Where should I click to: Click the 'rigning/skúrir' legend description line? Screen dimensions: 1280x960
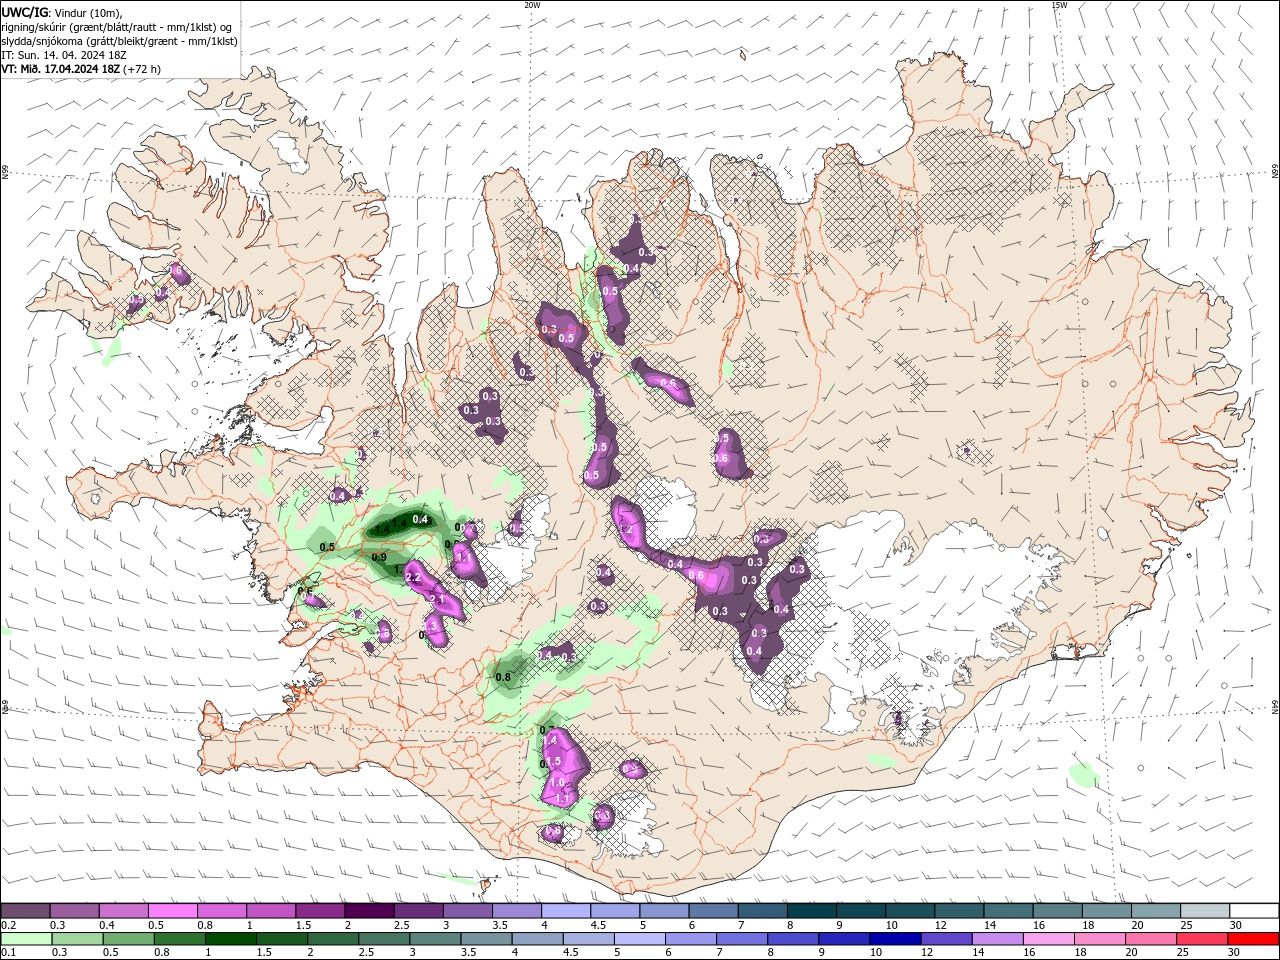[117, 27]
